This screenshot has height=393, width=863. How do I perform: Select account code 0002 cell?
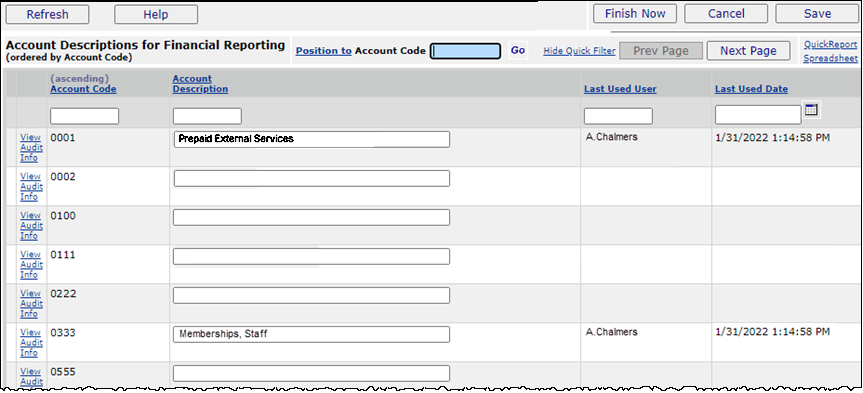(x=63, y=177)
